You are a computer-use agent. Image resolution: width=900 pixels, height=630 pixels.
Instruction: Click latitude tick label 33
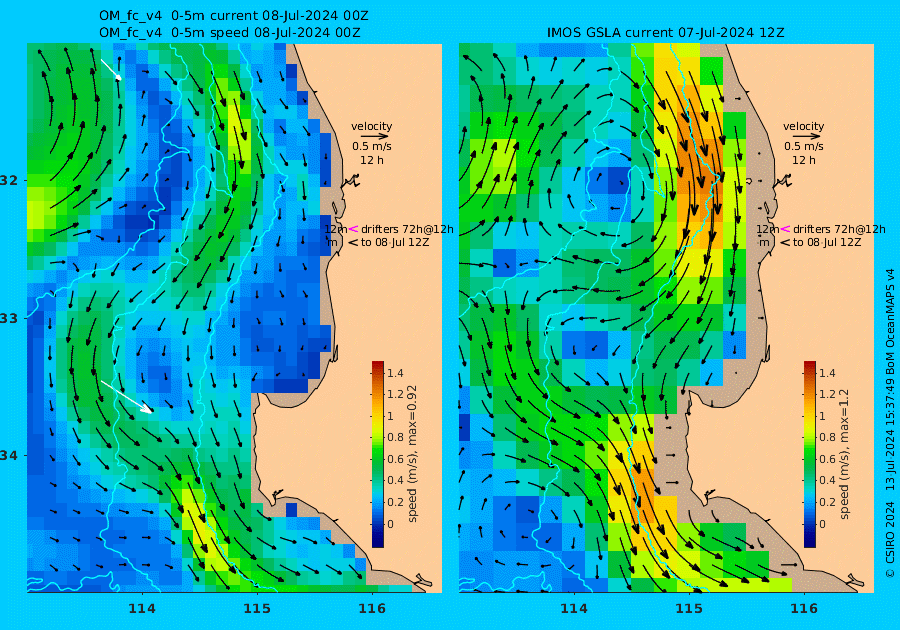click(x=9, y=318)
